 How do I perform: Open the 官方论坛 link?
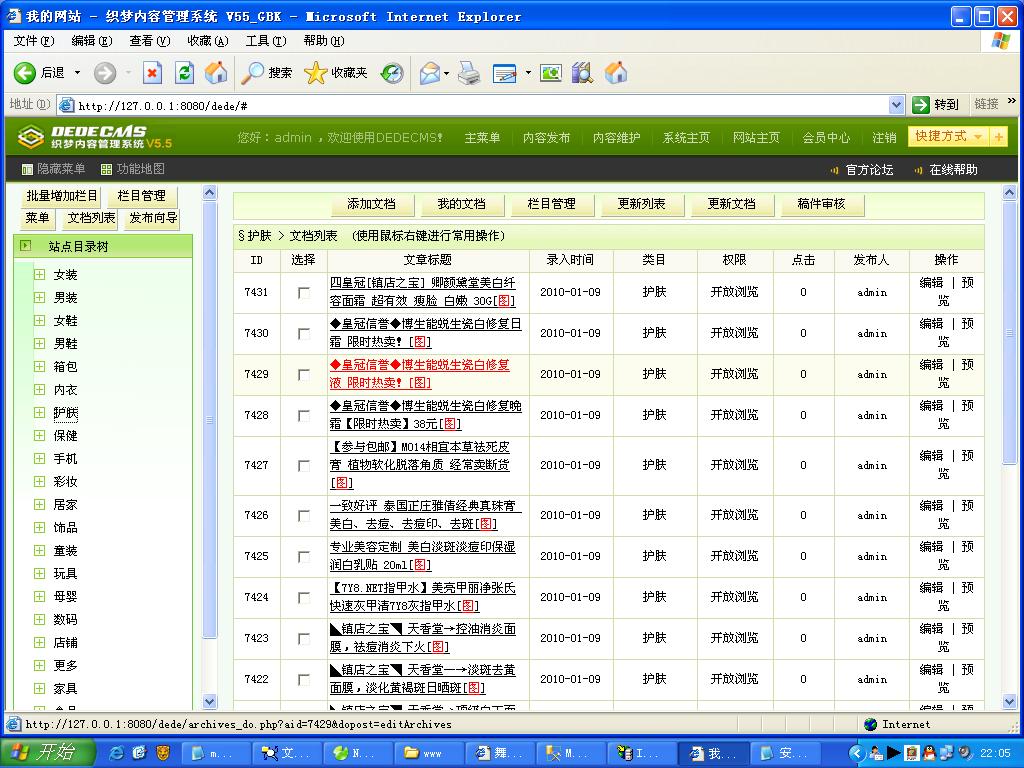[869, 170]
